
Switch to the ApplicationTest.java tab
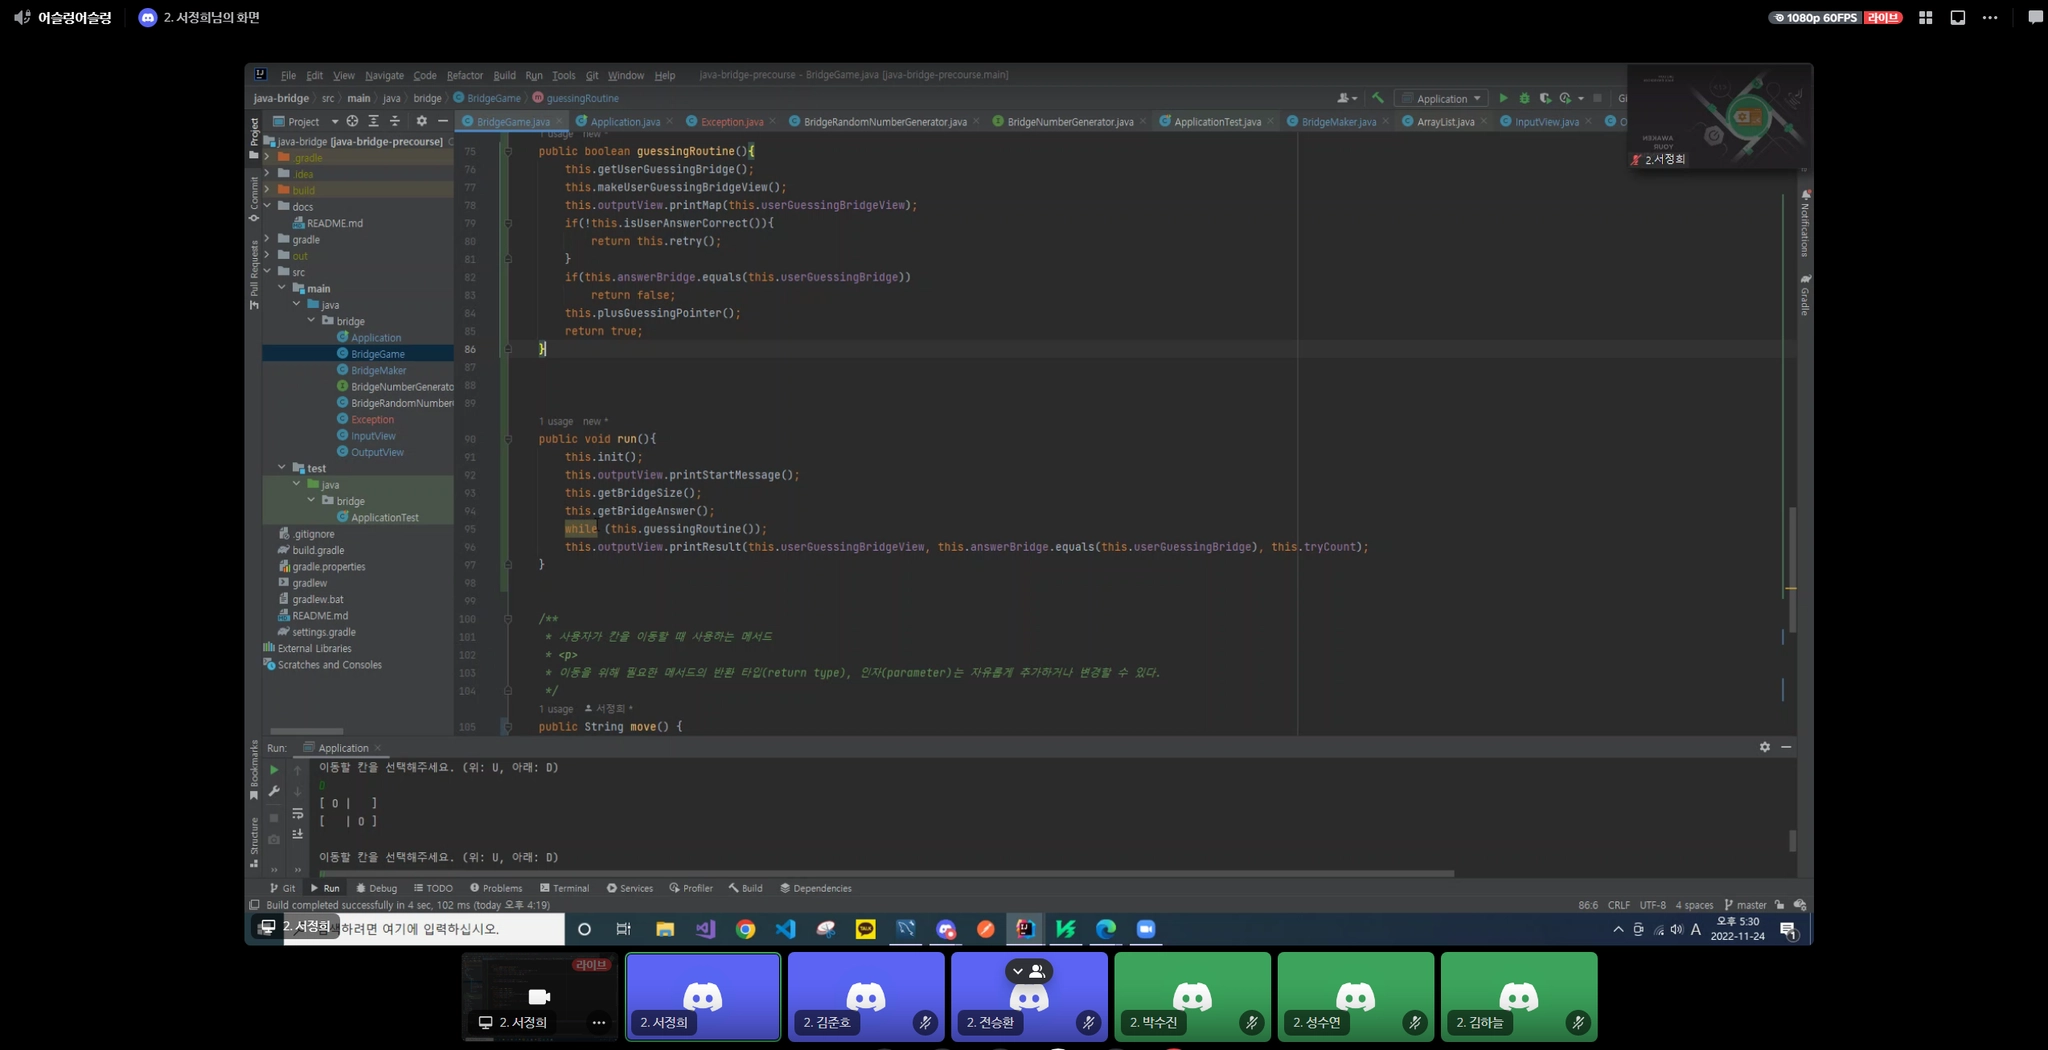[1216, 122]
